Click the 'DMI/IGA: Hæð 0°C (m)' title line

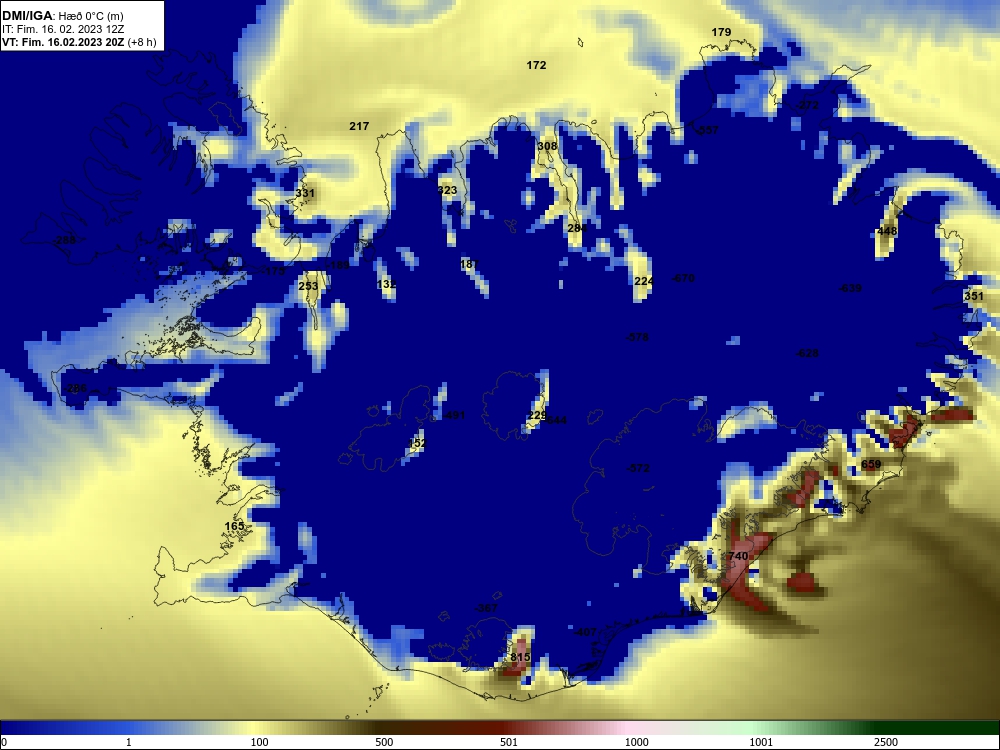click(62, 16)
